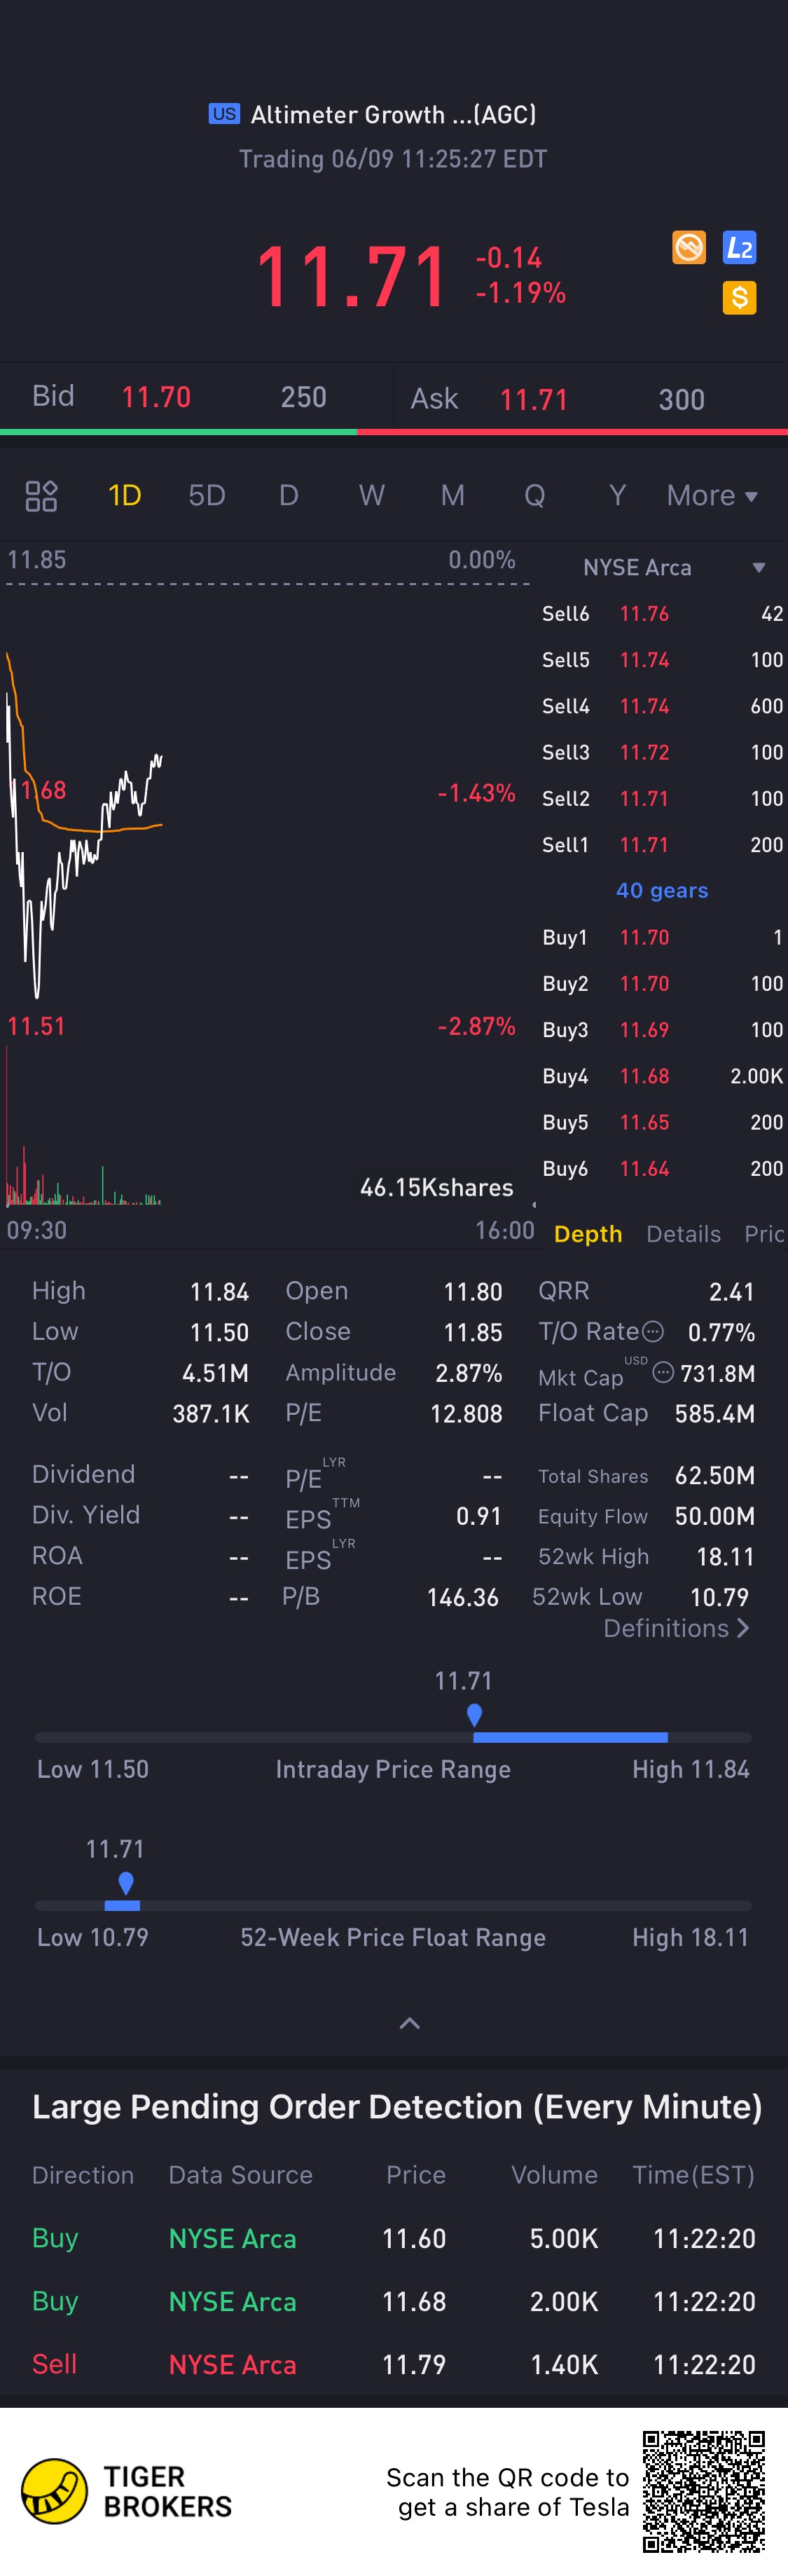Switch chart to weekly W timeframe
This screenshot has width=788, height=2576.
[371, 496]
